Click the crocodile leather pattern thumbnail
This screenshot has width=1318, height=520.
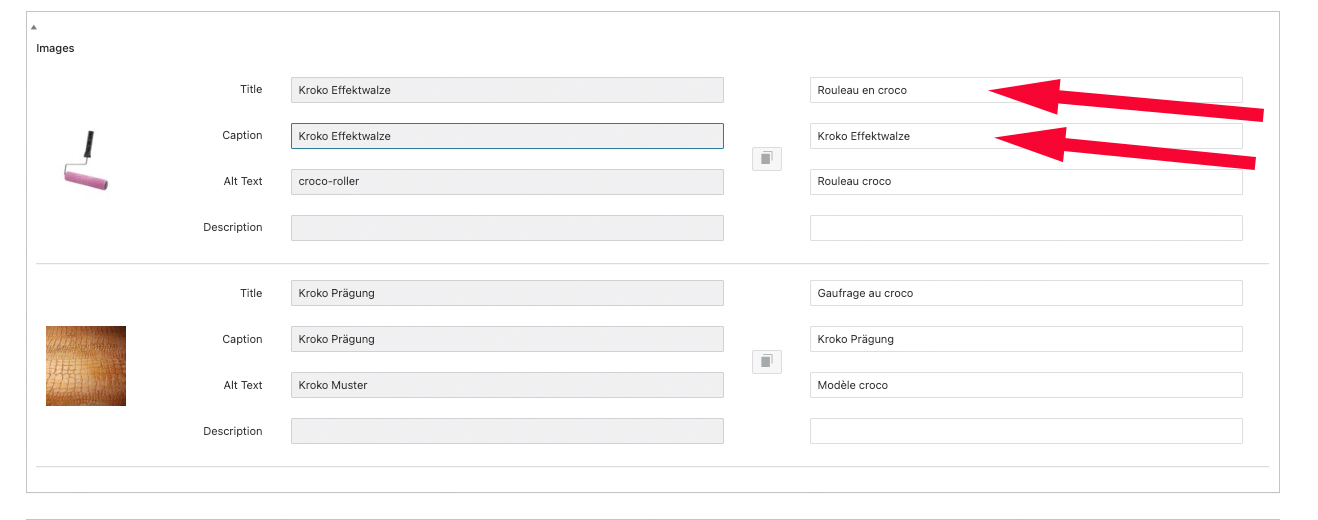[86, 365]
